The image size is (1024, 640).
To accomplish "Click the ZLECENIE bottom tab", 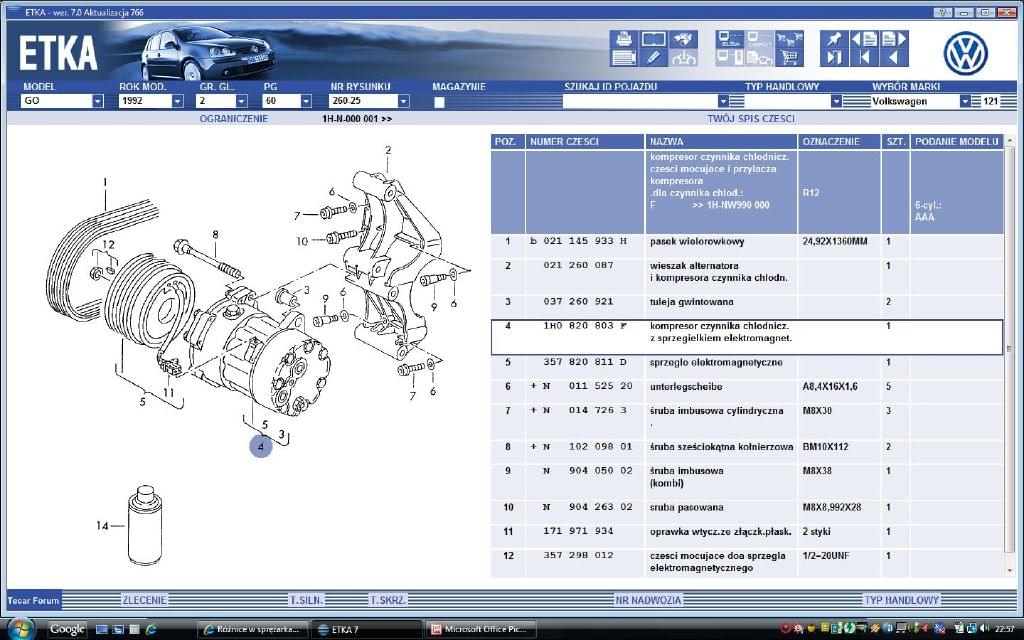I will [x=144, y=600].
